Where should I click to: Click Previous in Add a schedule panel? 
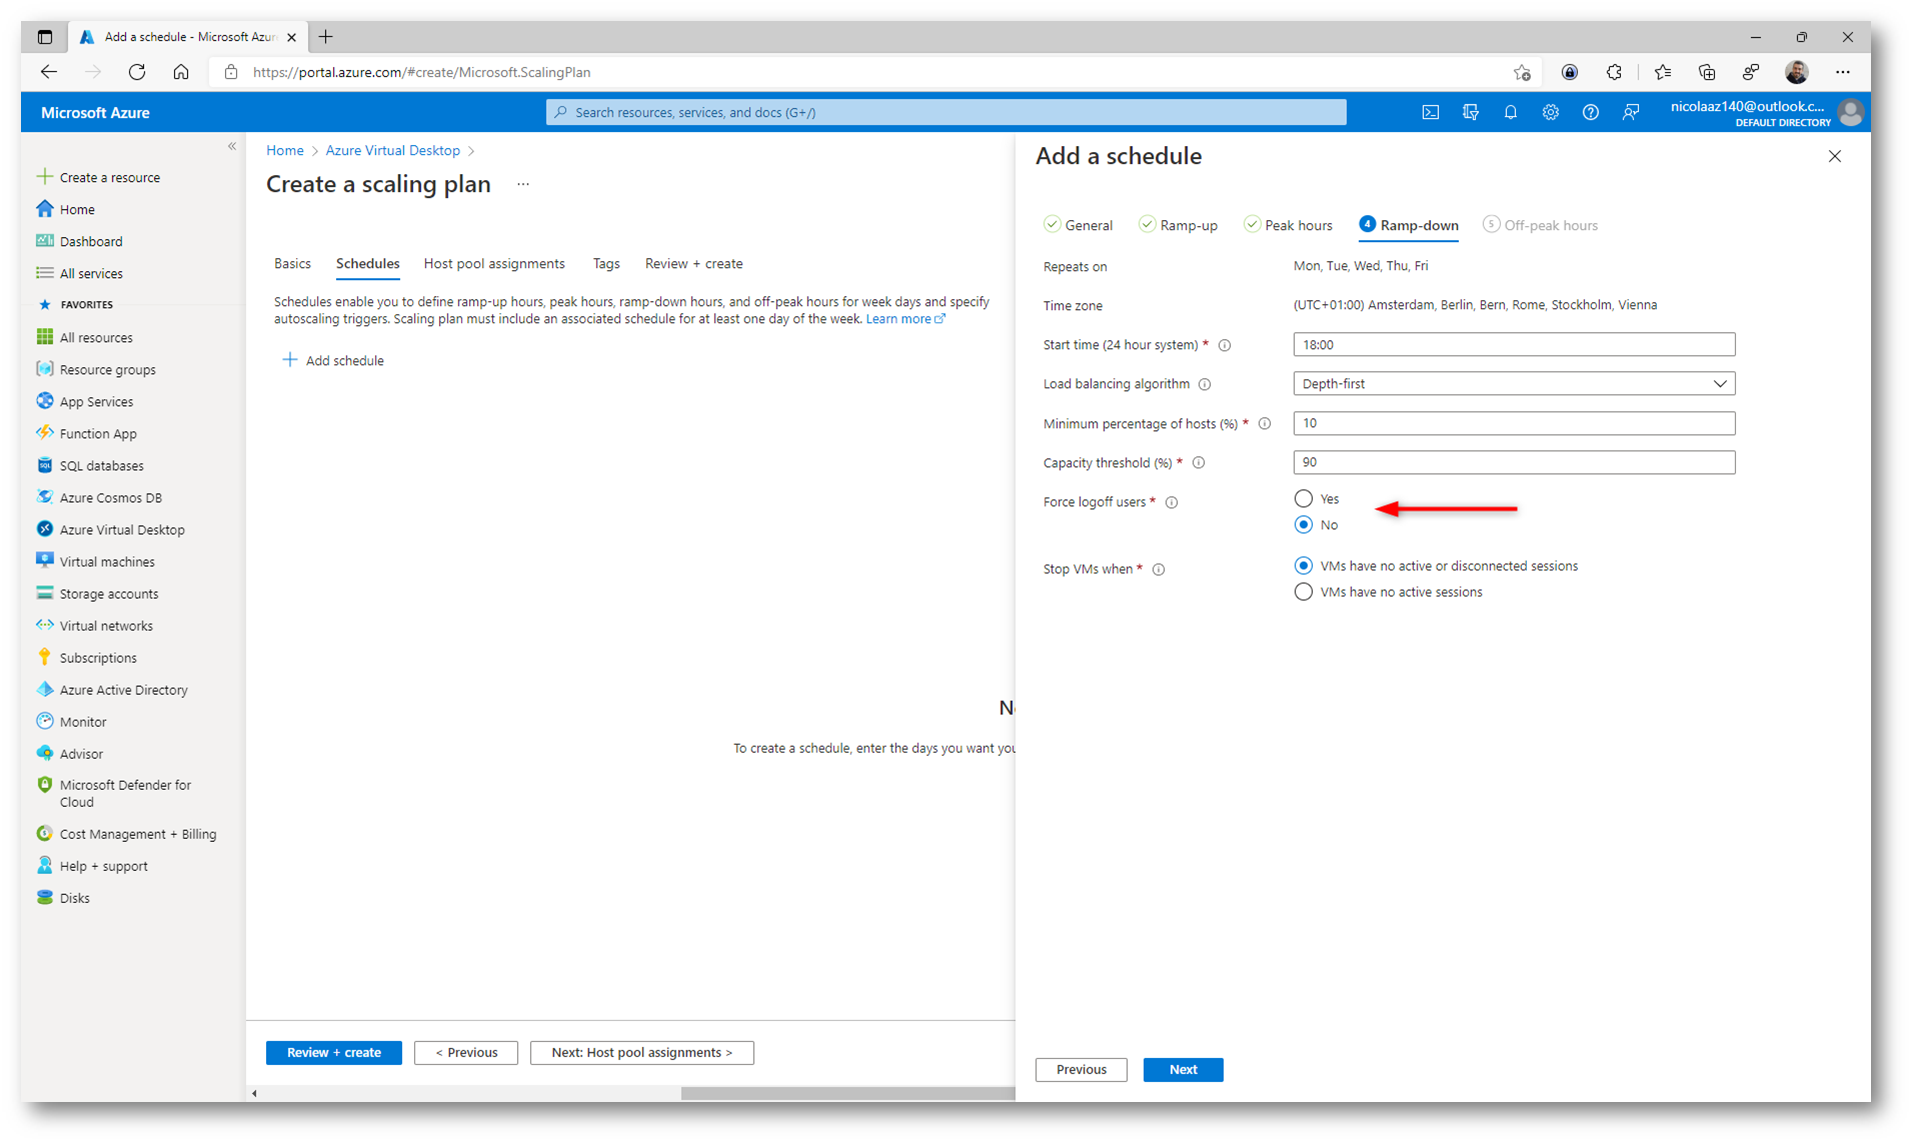pyautogui.click(x=1081, y=1069)
